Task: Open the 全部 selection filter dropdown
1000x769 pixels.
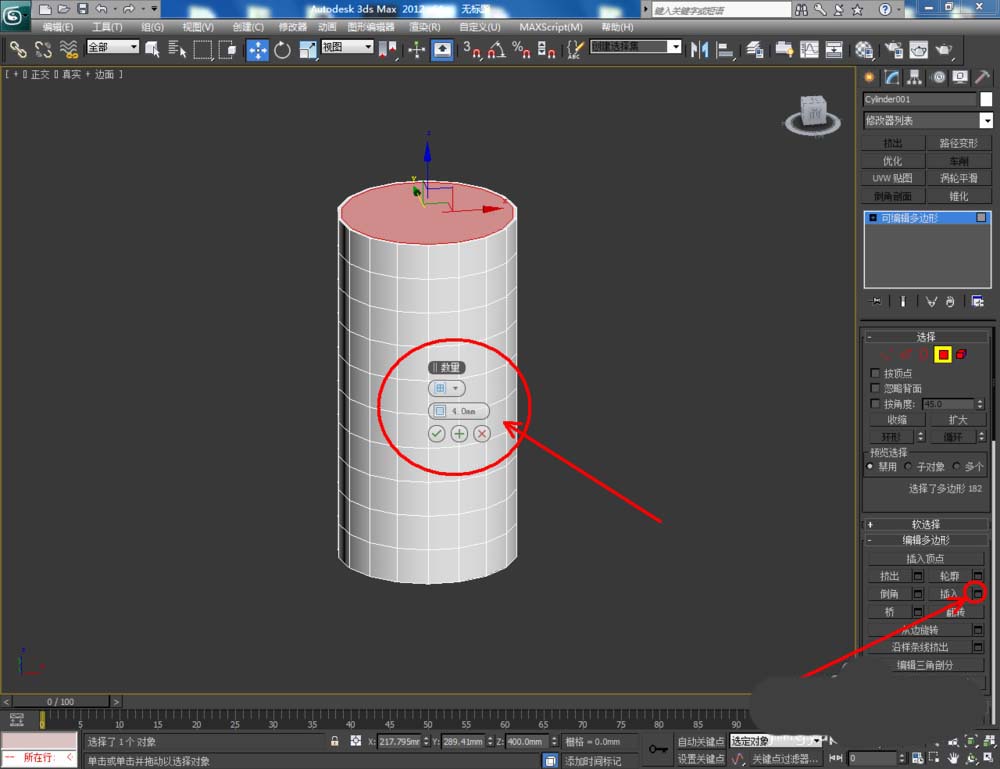Action: coord(112,47)
